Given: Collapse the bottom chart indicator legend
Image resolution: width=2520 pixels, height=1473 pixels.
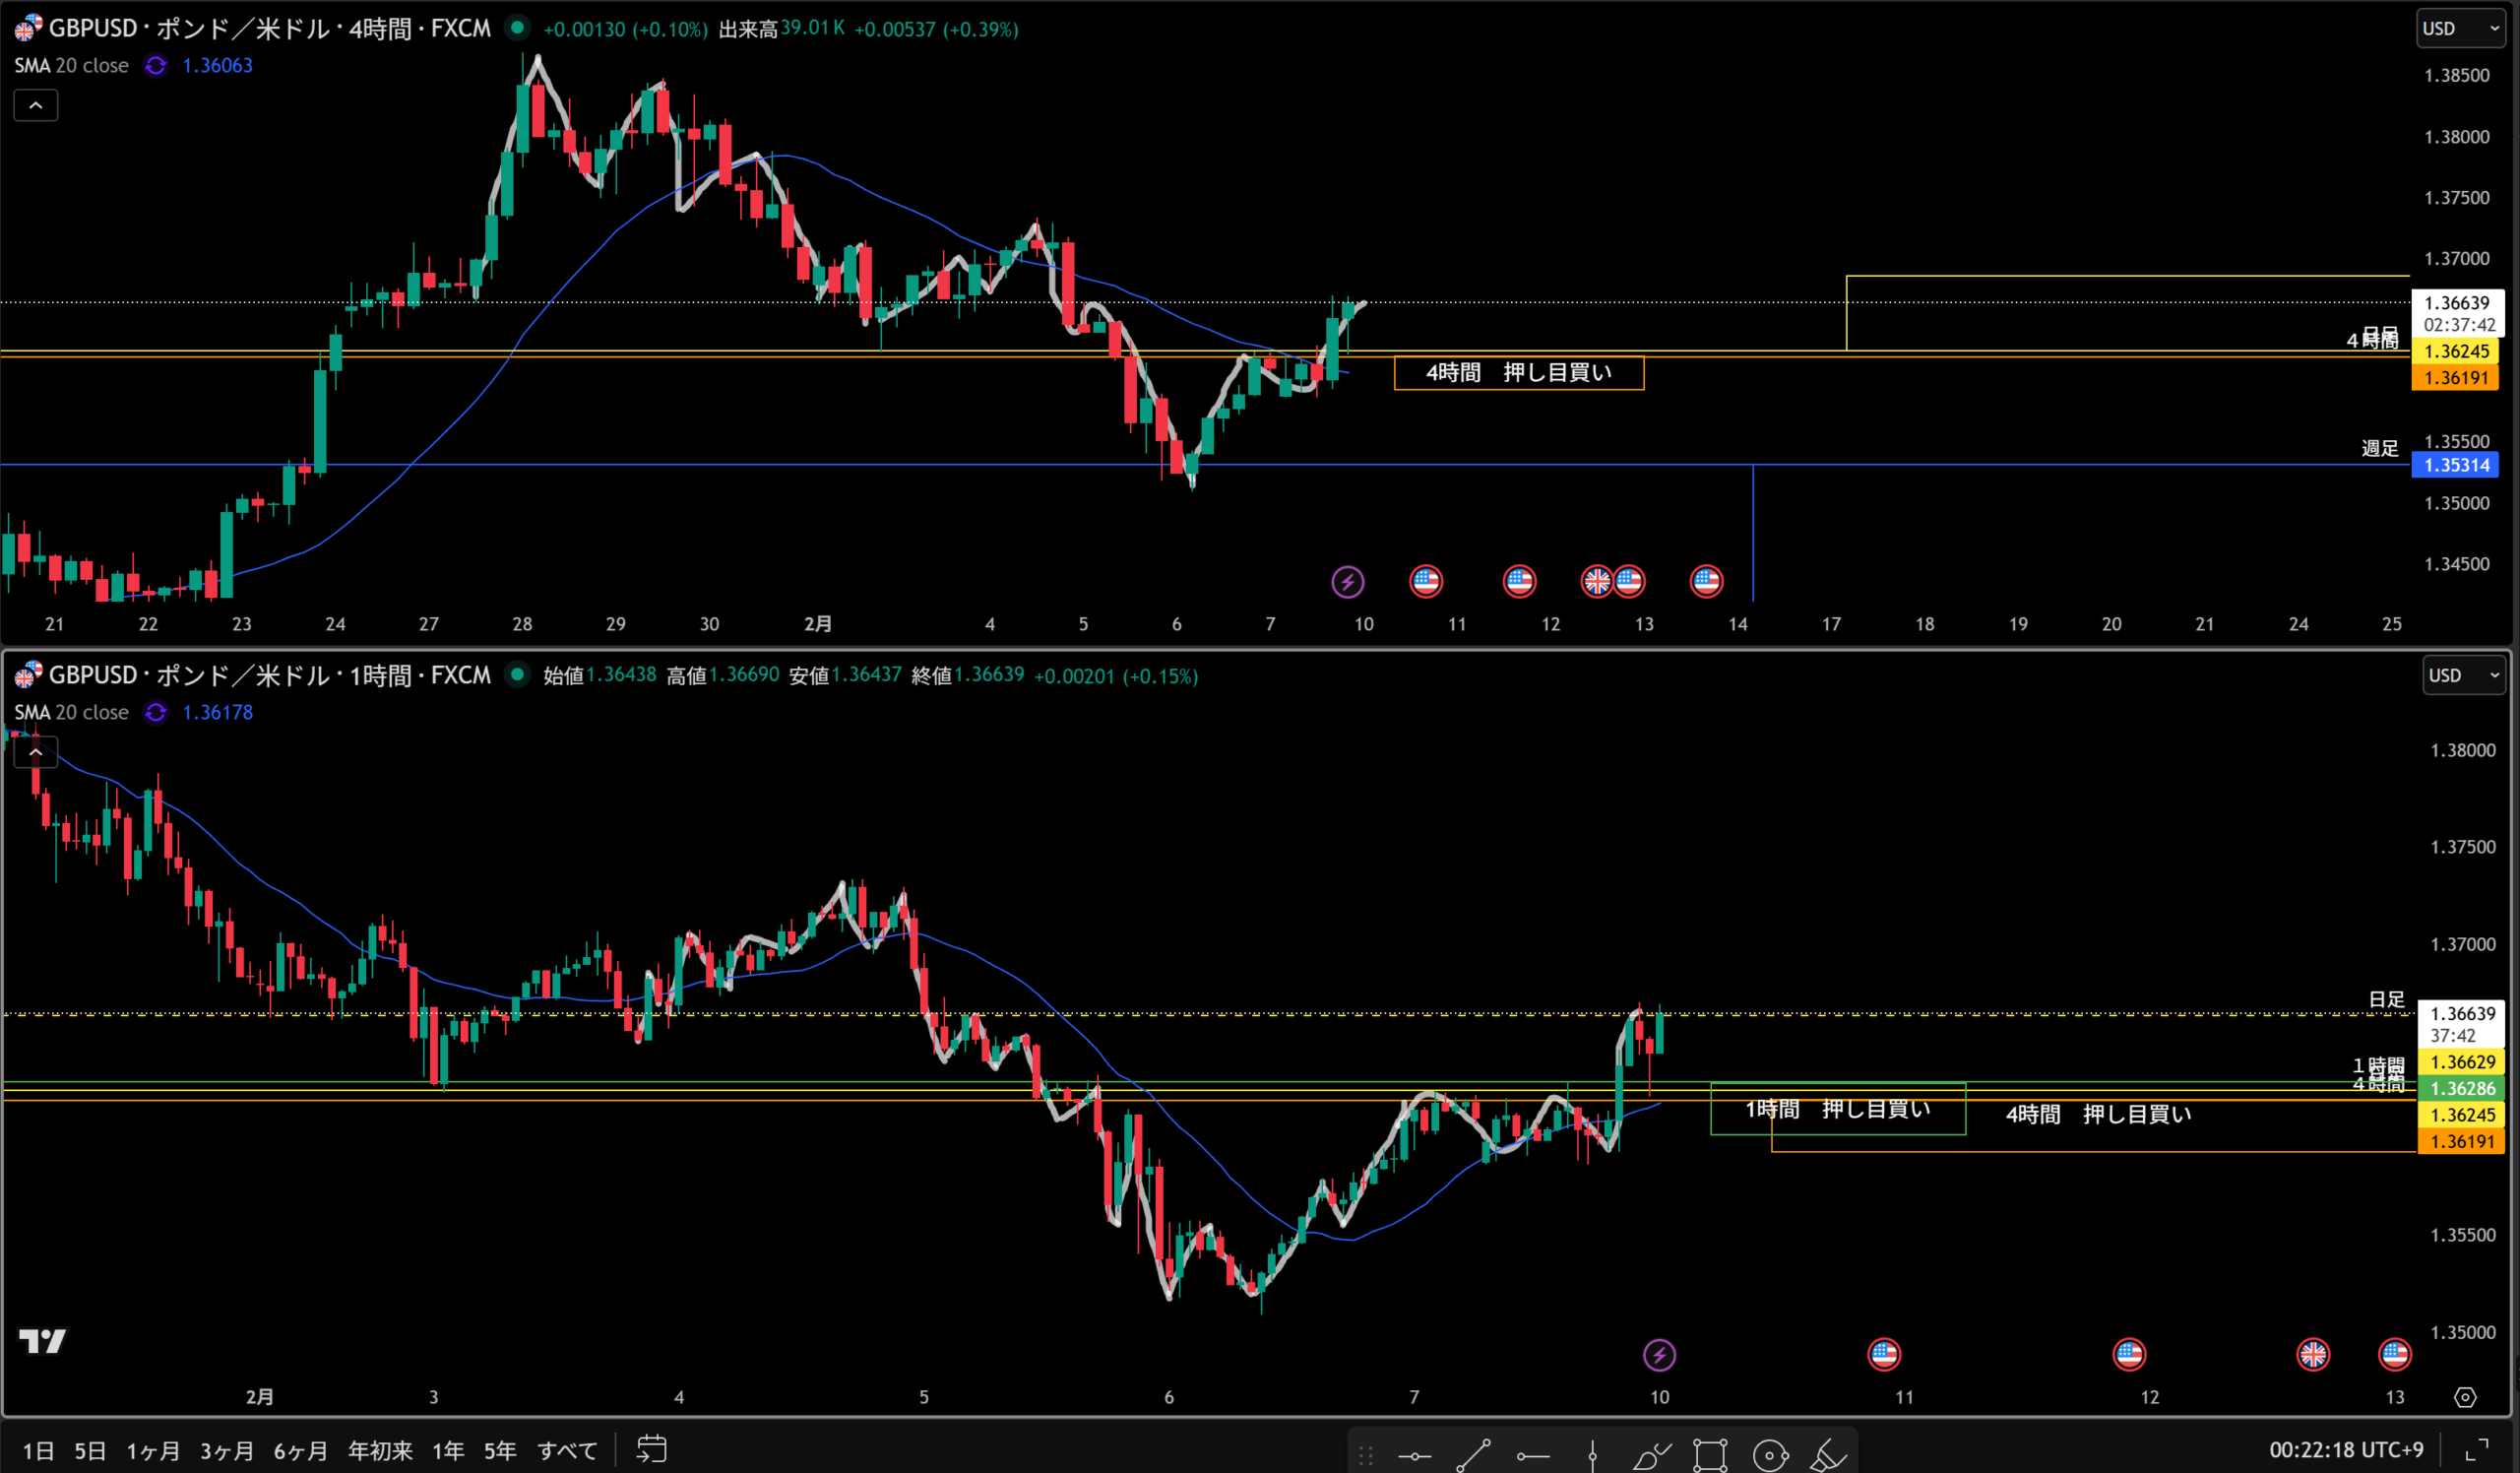Looking at the screenshot, I should (35, 752).
